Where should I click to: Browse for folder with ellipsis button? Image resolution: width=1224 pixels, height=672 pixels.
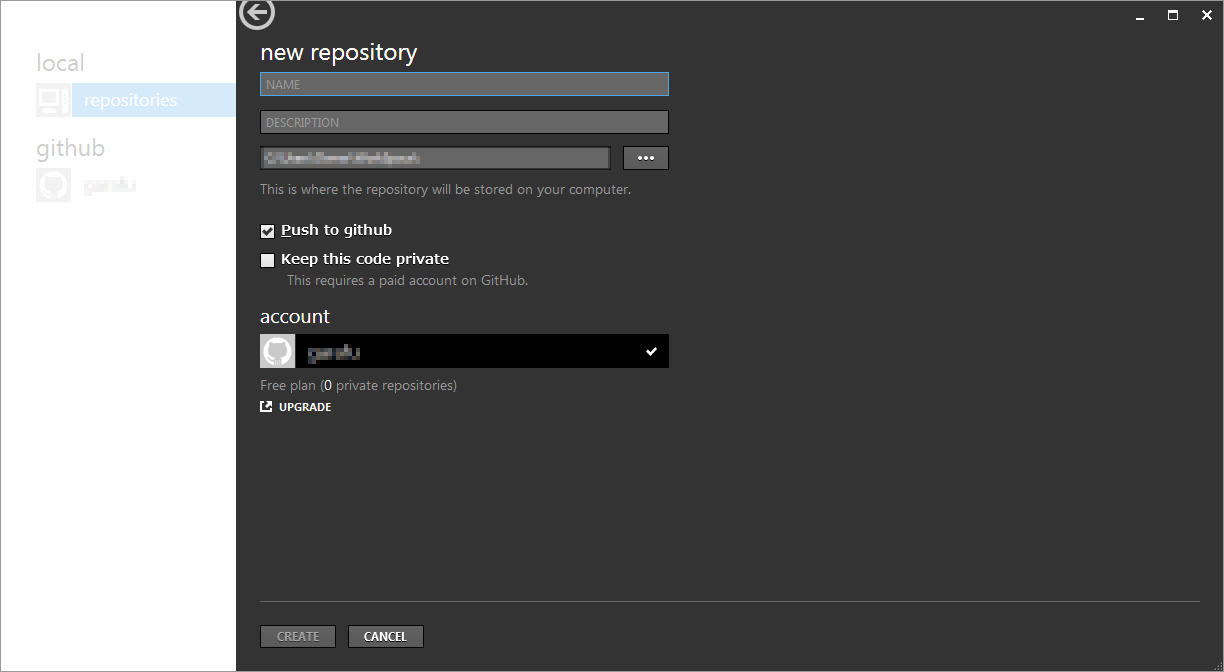646,158
